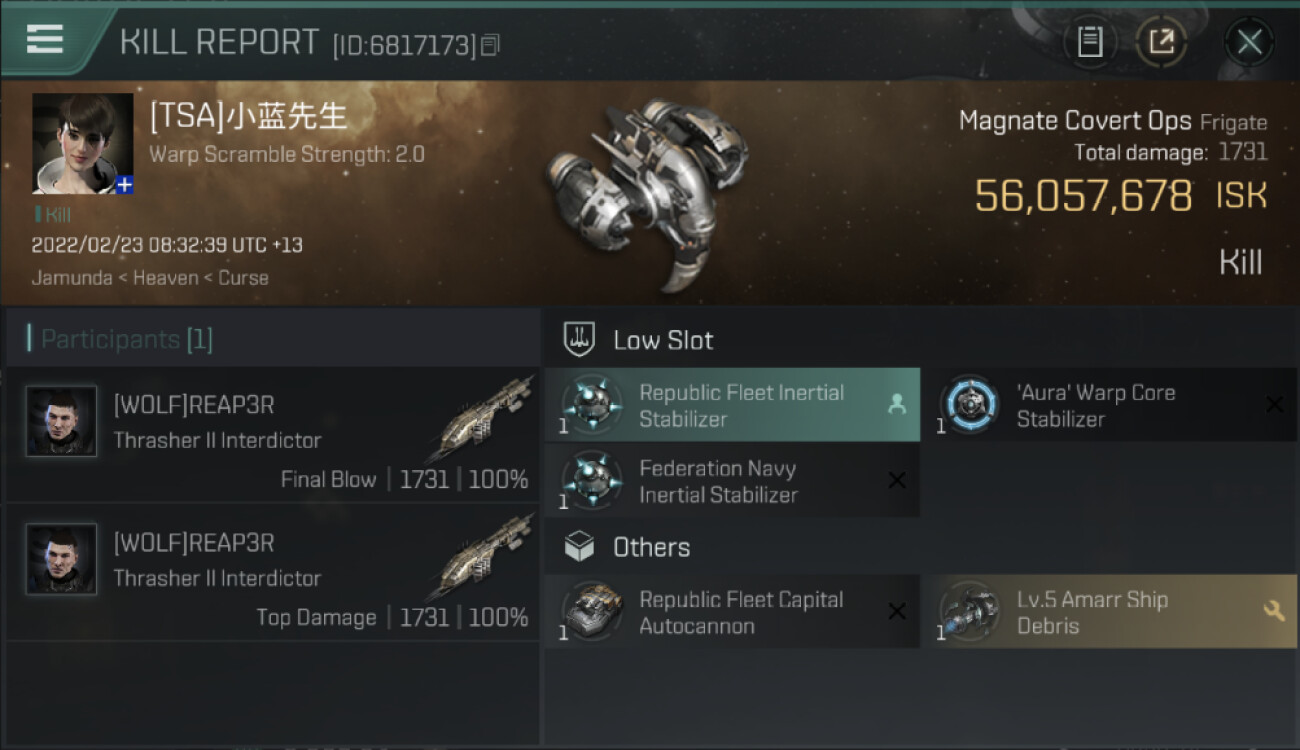Open the clipboard report icon
The height and width of the screenshot is (750, 1300).
coord(1090,42)
